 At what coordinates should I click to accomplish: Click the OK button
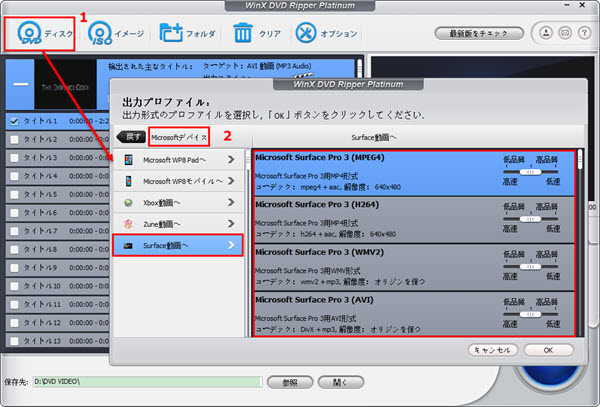coord(548,350)
